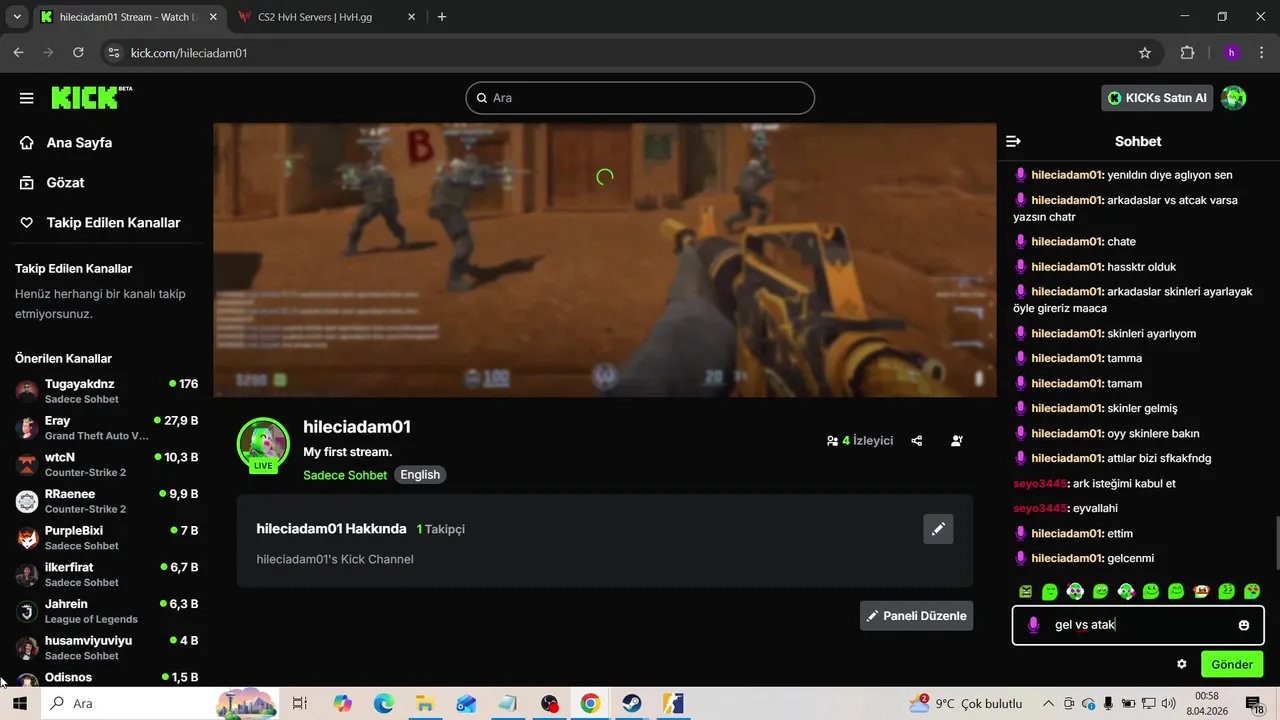Image resolution: width=1280 pixels, height=720 pixels.
Task: Go back in browser history
Action: pos(18,53)
